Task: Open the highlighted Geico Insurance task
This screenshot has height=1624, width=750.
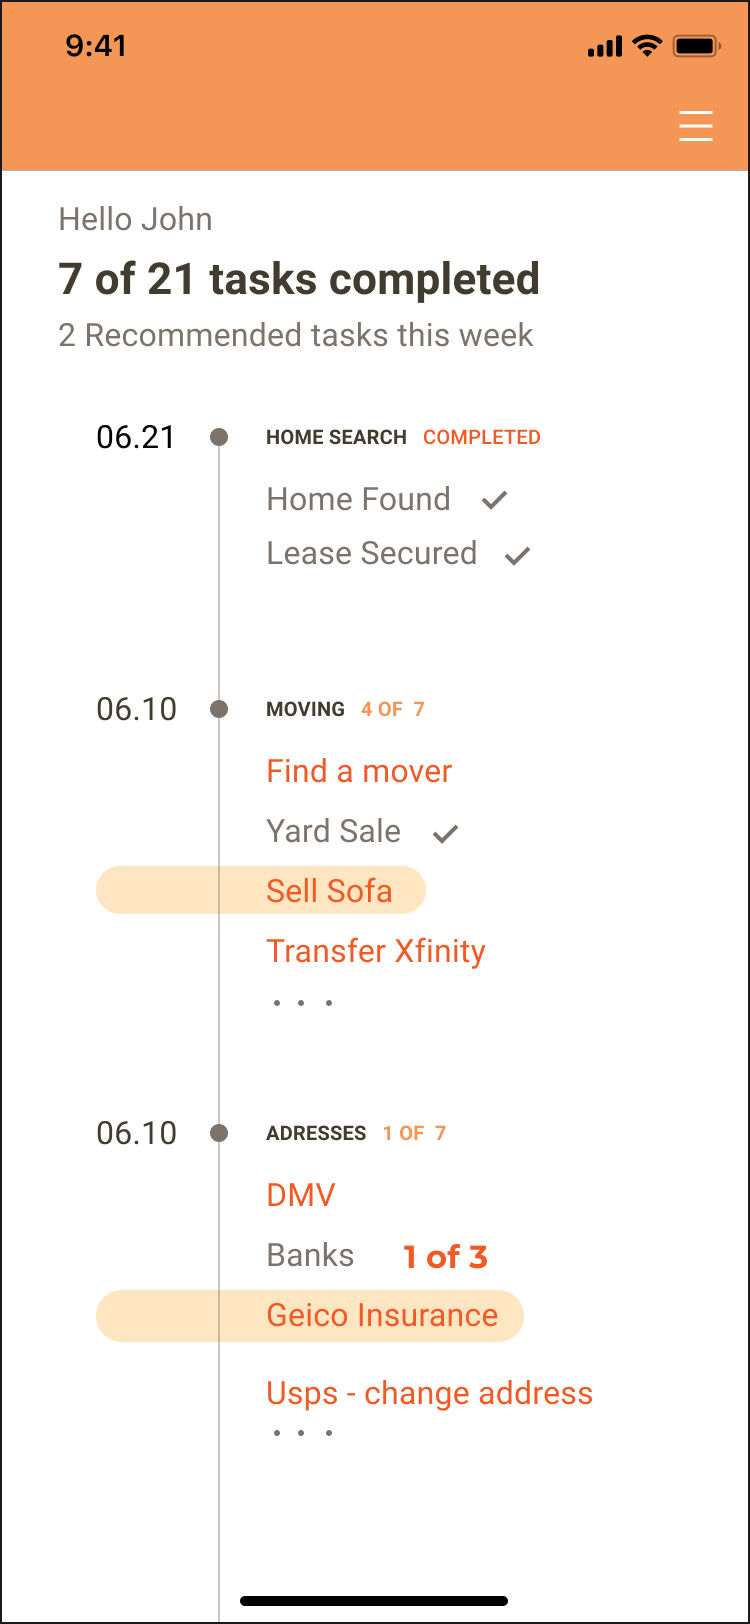Action: [x=310, y=1315]
